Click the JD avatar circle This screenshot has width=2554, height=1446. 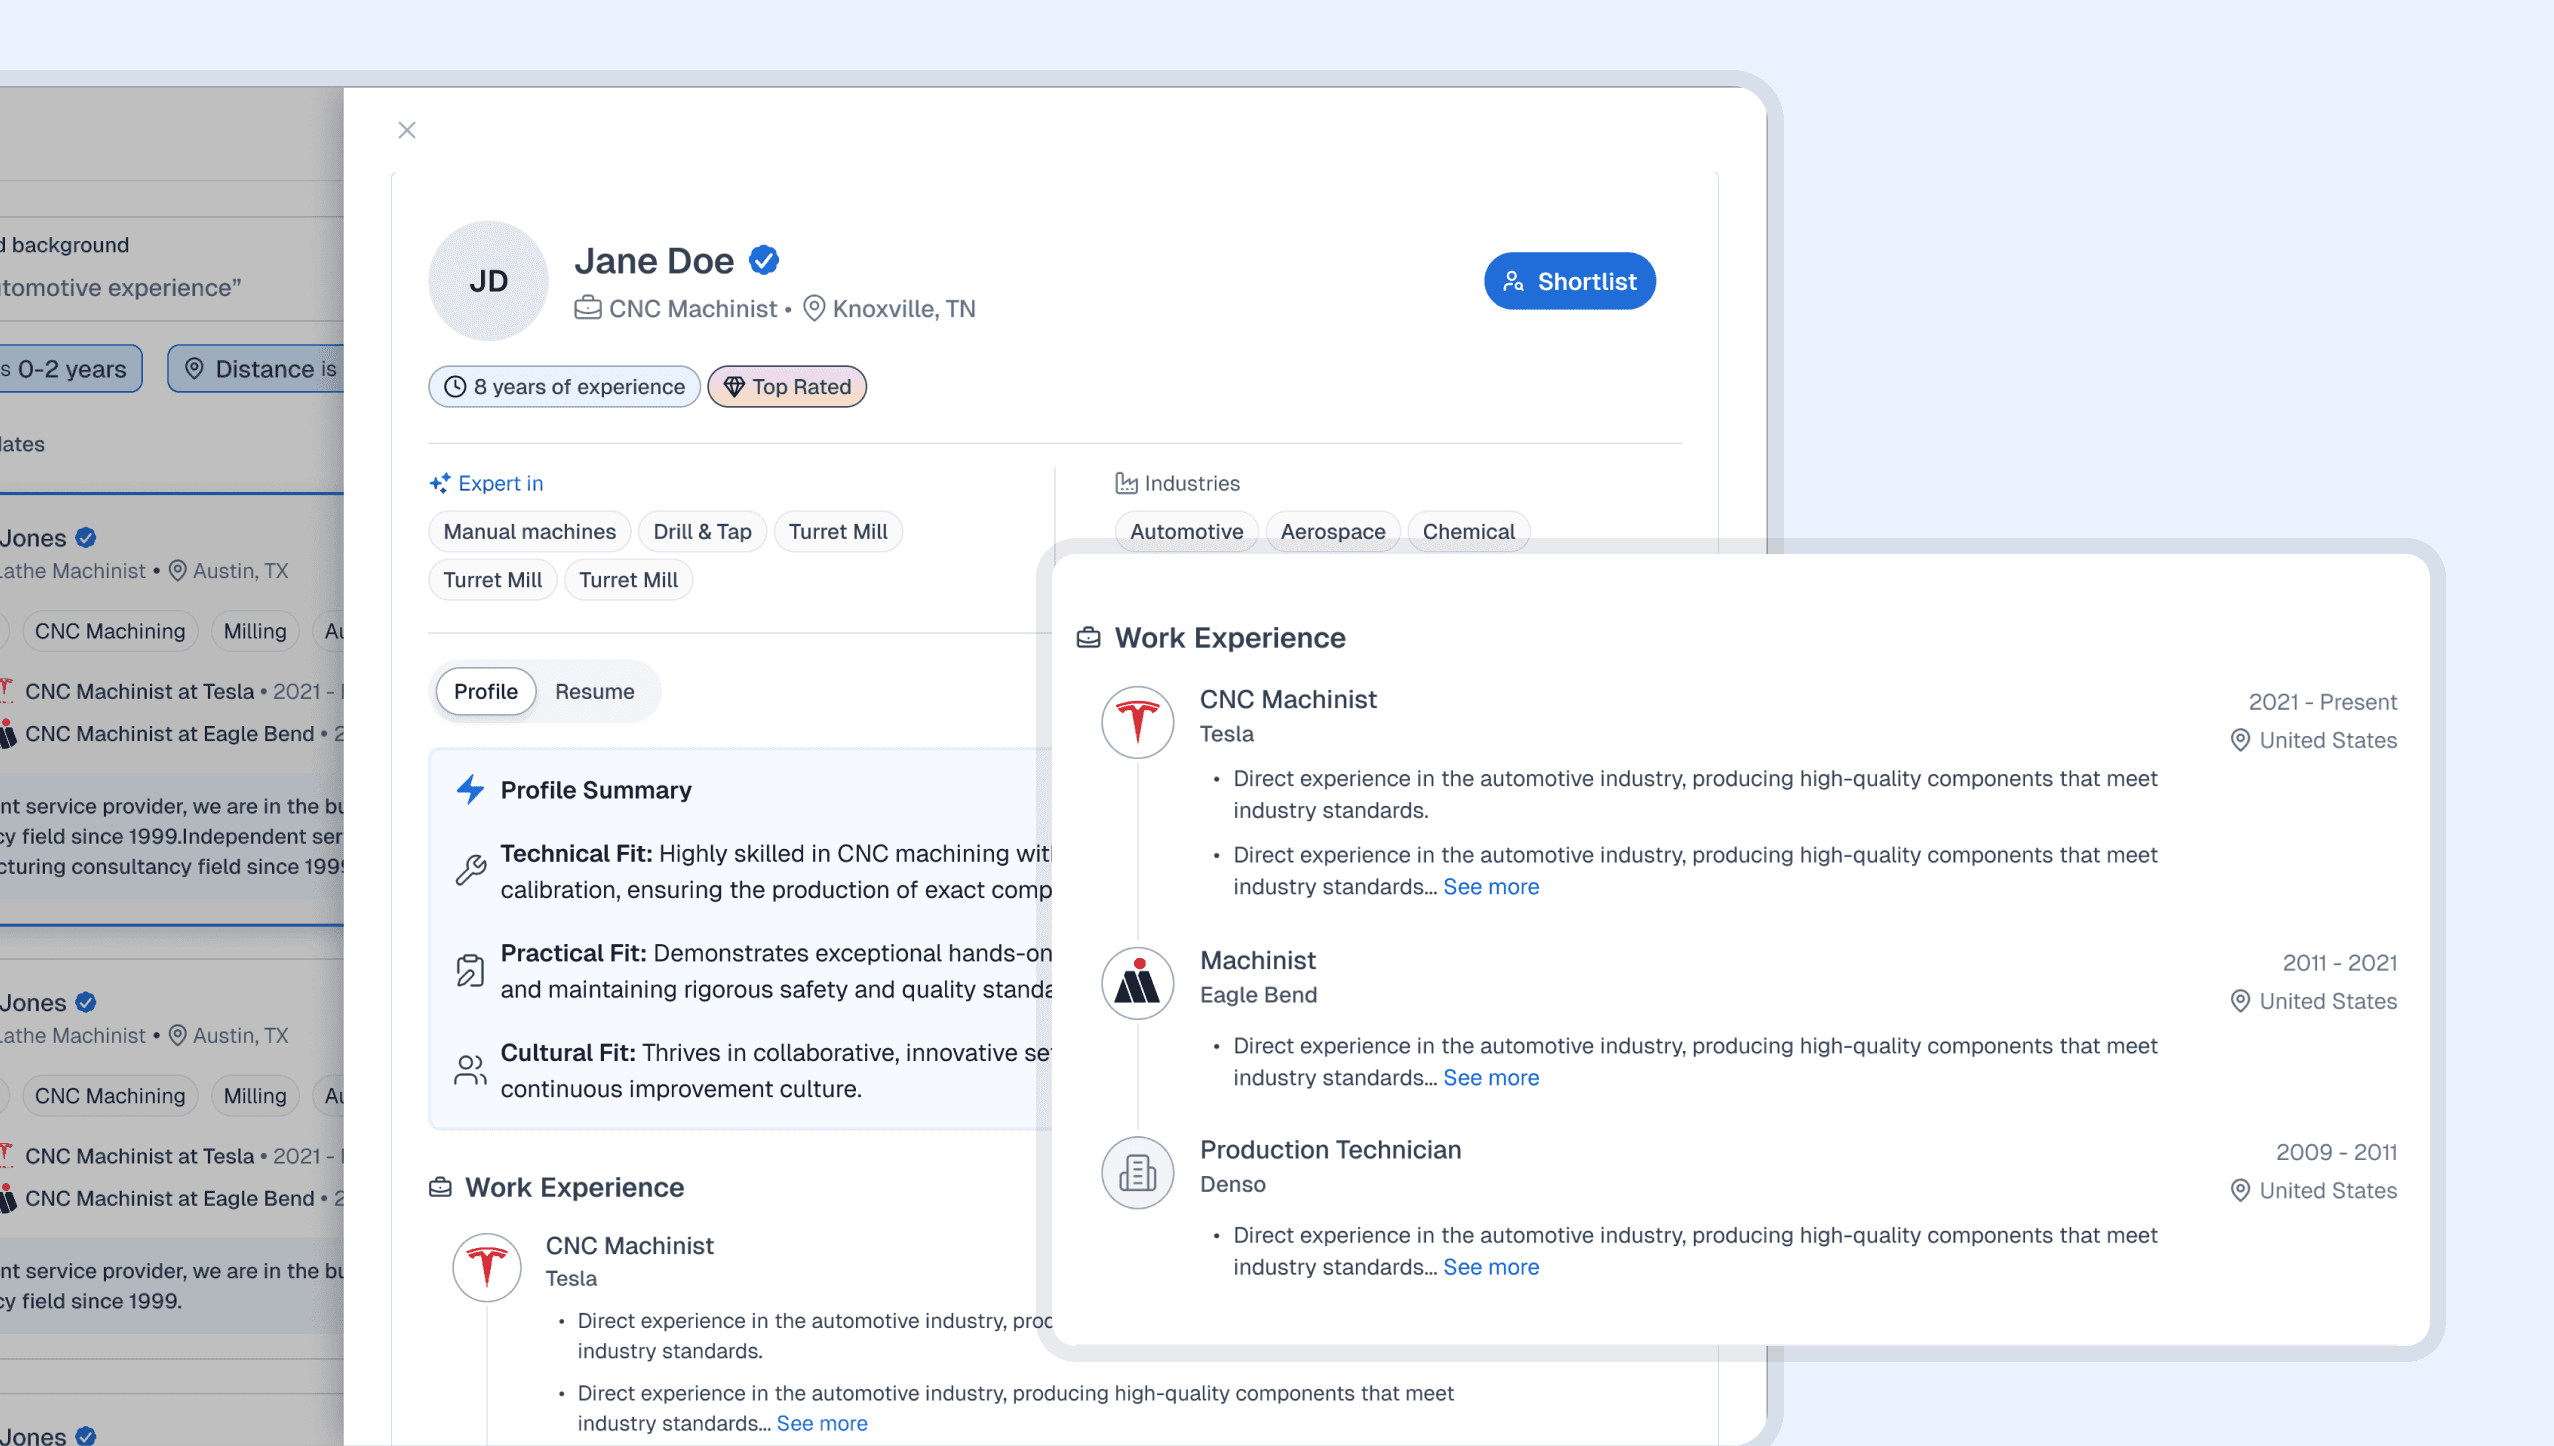click(x=488, y=281)
